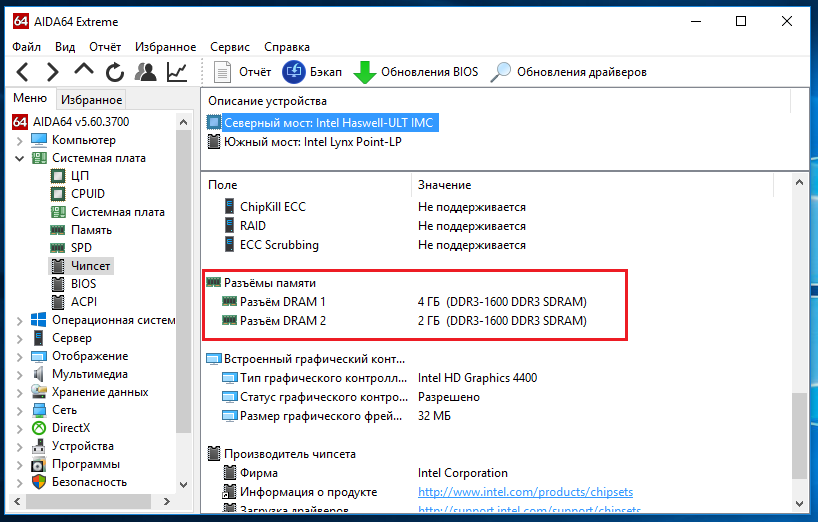Click the Отчёт report toolbar button
This screenshot has width=818, height=522.
(244, 72)
